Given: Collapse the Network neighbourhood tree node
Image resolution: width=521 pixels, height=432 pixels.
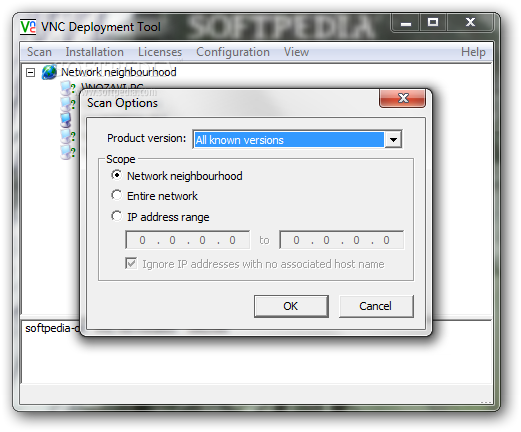Looking at the screenshot, I should (30, 72).
